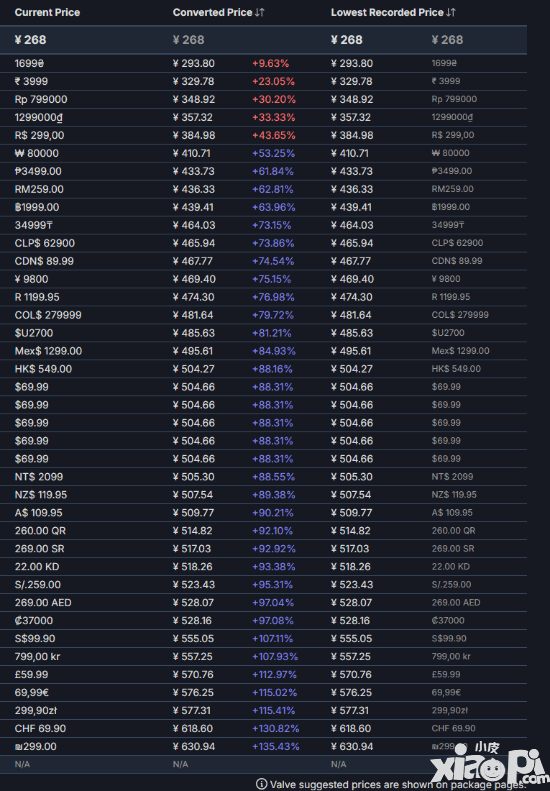Select the Rp 799000 price row
Image resolution: width=550 pixels, height=791 pixels.
263,99
